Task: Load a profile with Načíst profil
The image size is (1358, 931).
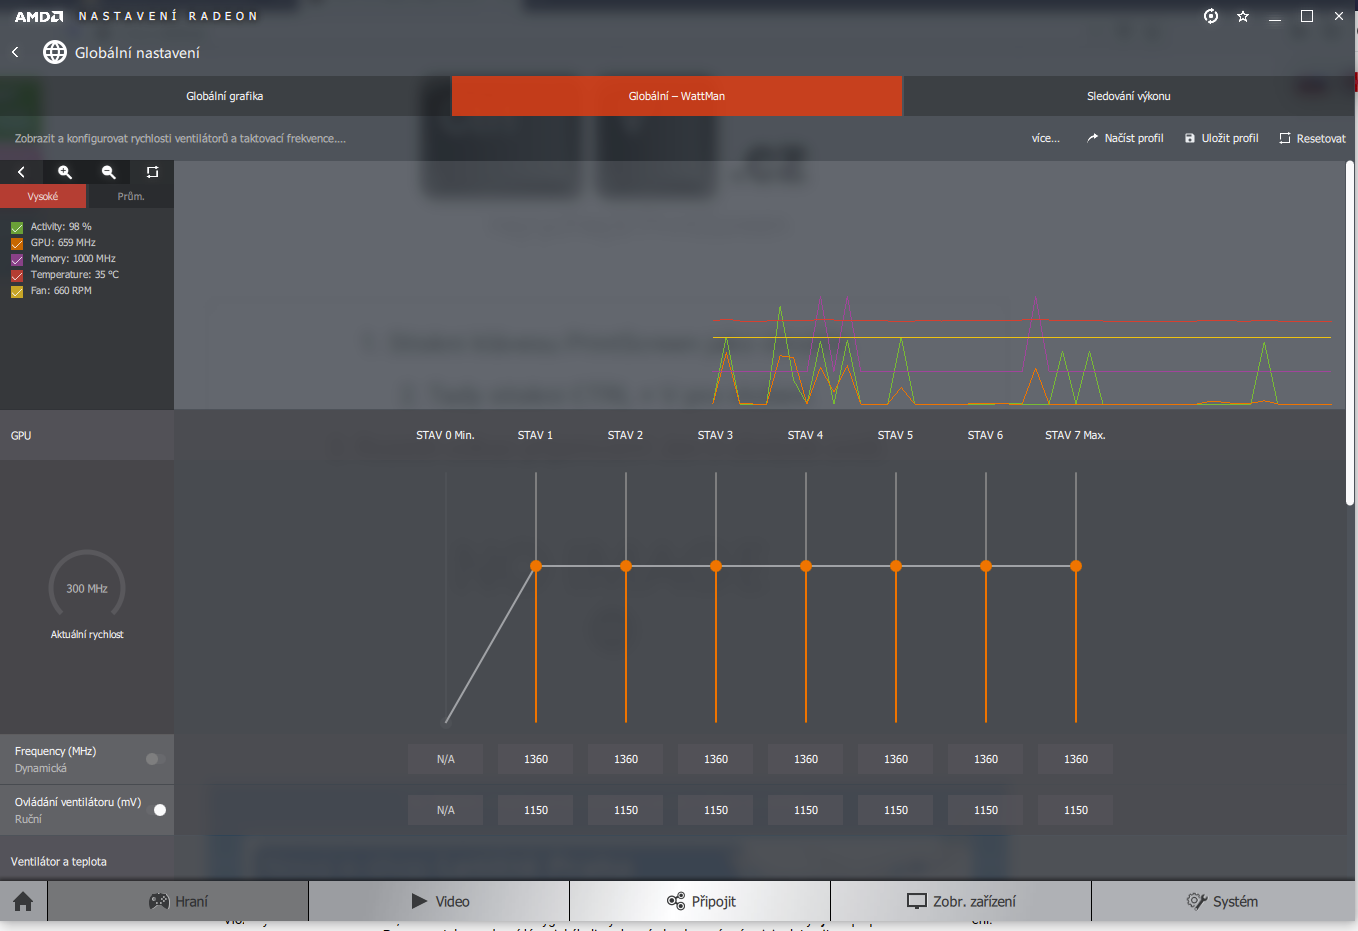Action: coord(1125,138)
